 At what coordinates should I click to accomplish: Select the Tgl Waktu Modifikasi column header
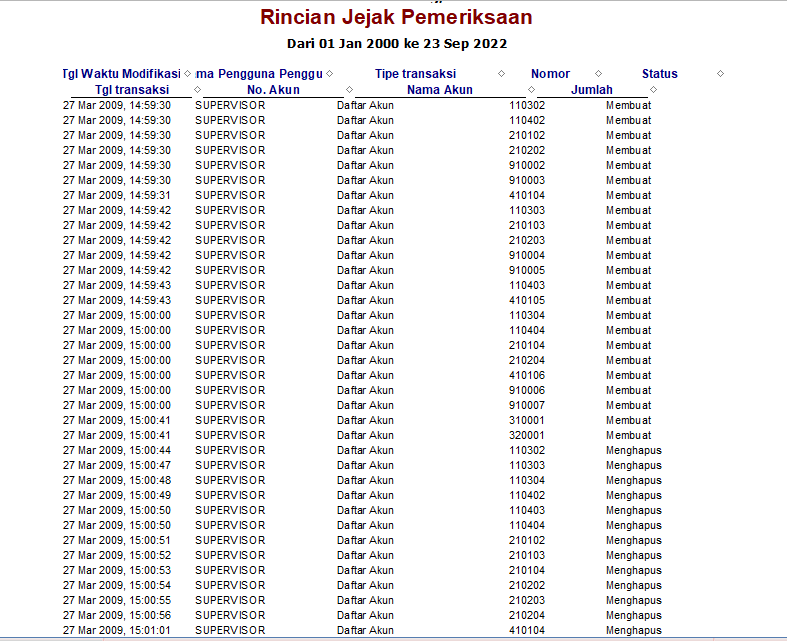coord(121,74)
